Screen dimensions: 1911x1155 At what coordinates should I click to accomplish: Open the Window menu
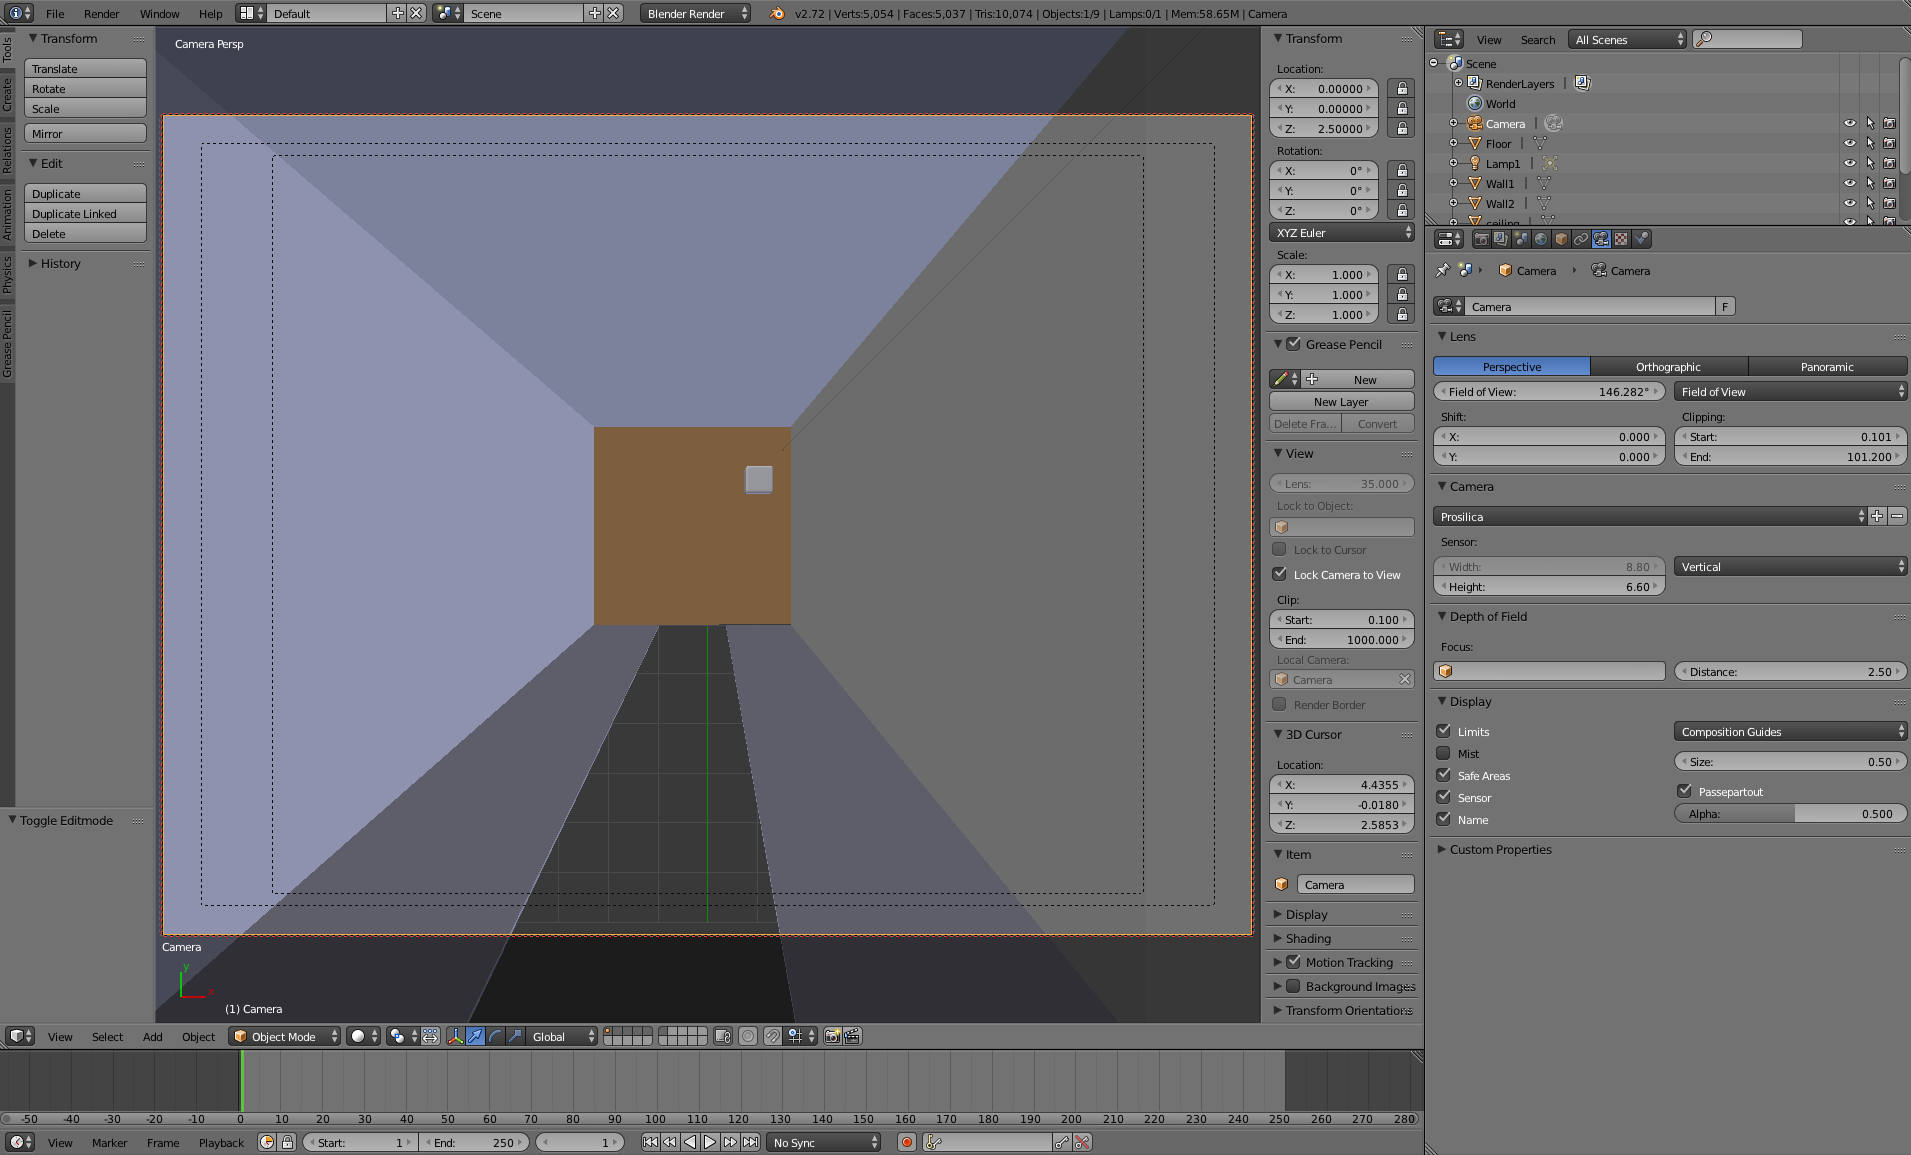[x=159, y=13]
